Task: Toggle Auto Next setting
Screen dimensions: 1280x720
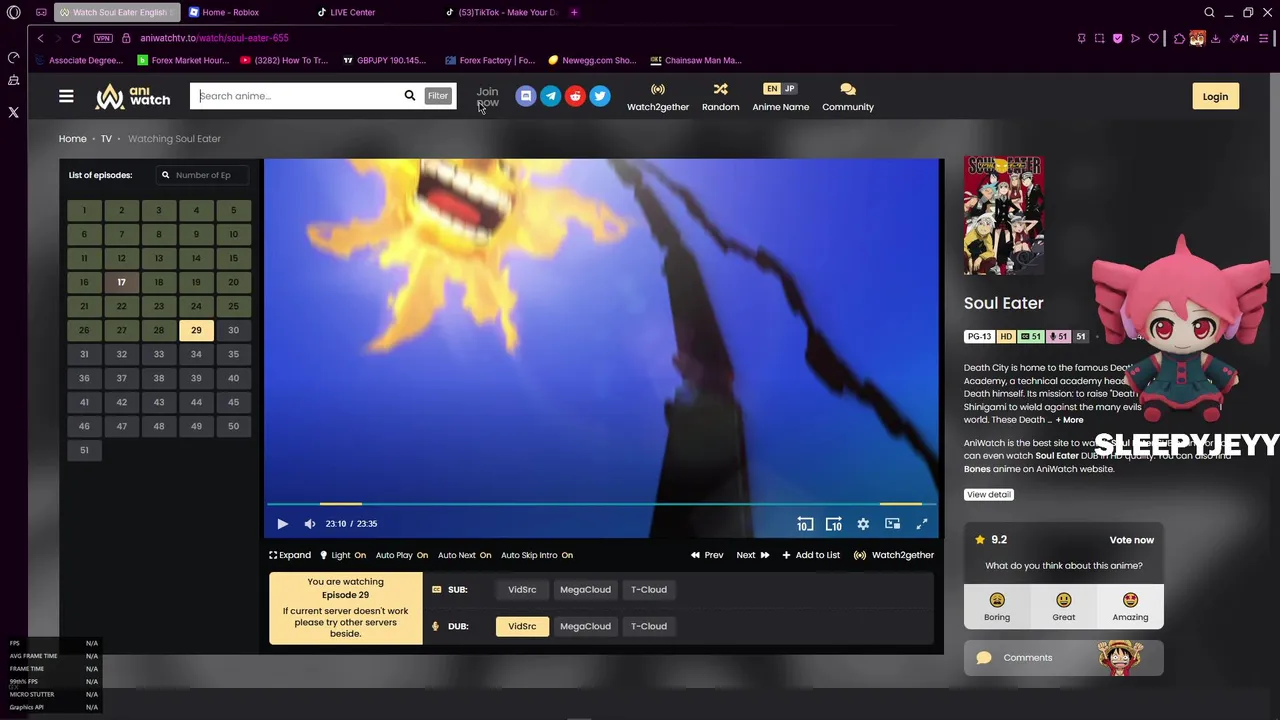Action: point(464,555)
